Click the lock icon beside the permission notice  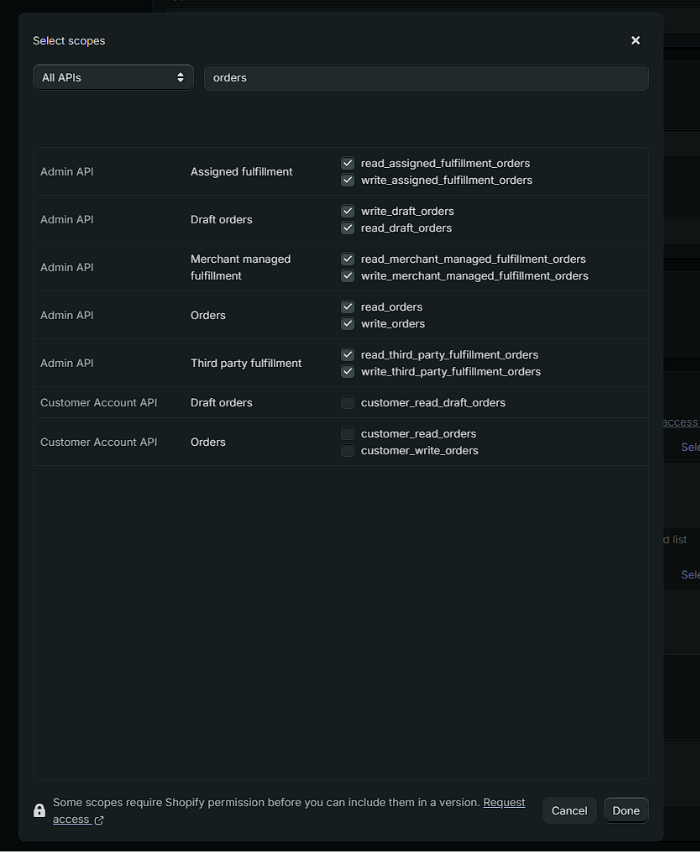[38, 810]
